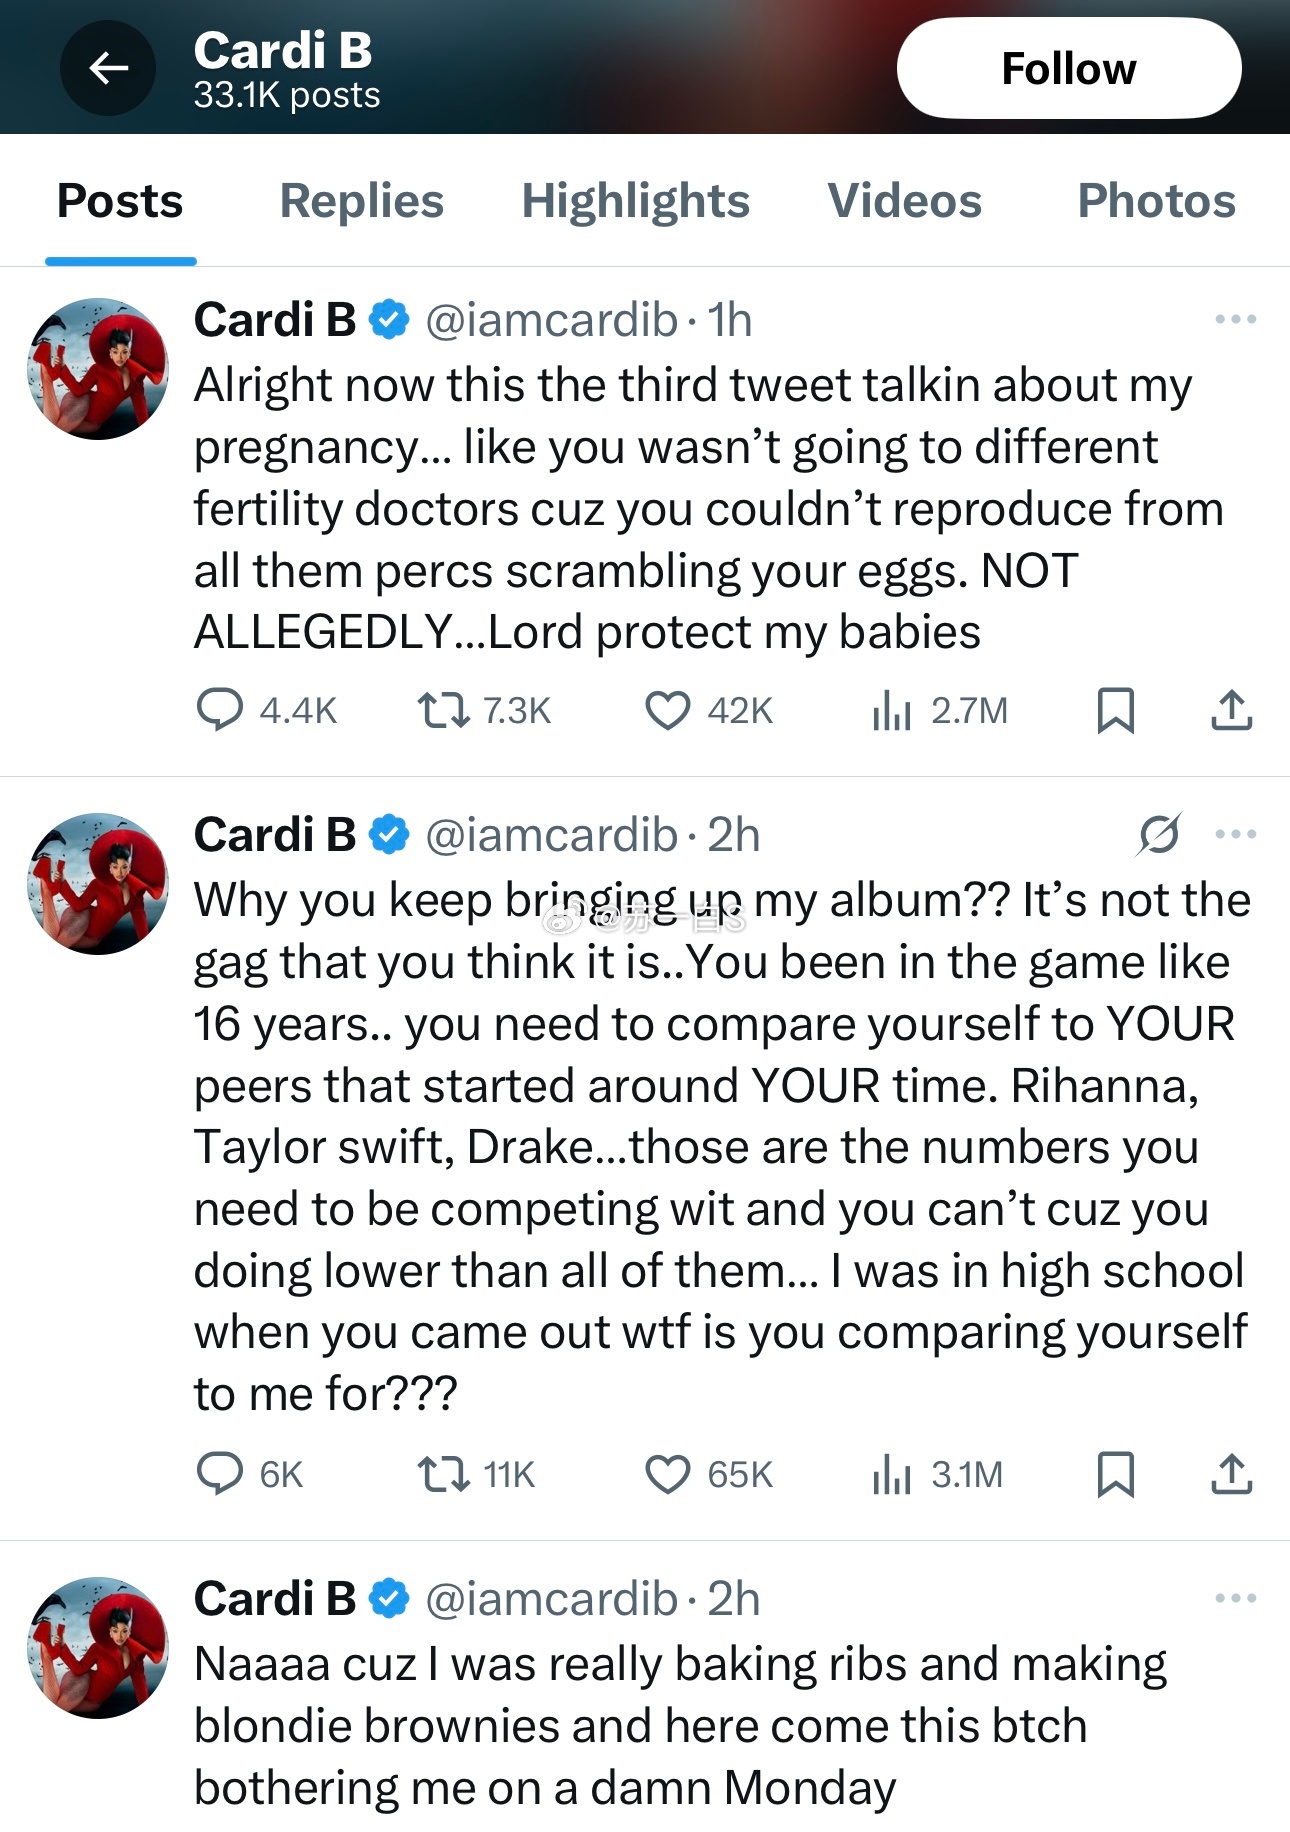Select the Videos tab
The image size is (1290, 1832).
click(904, 201)
